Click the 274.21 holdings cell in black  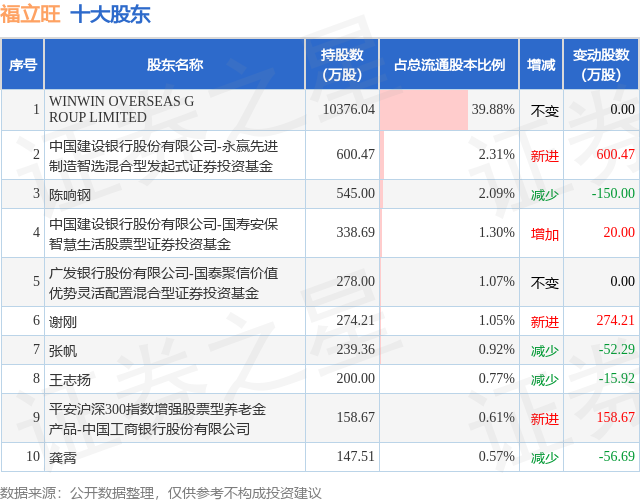[356, 320]
